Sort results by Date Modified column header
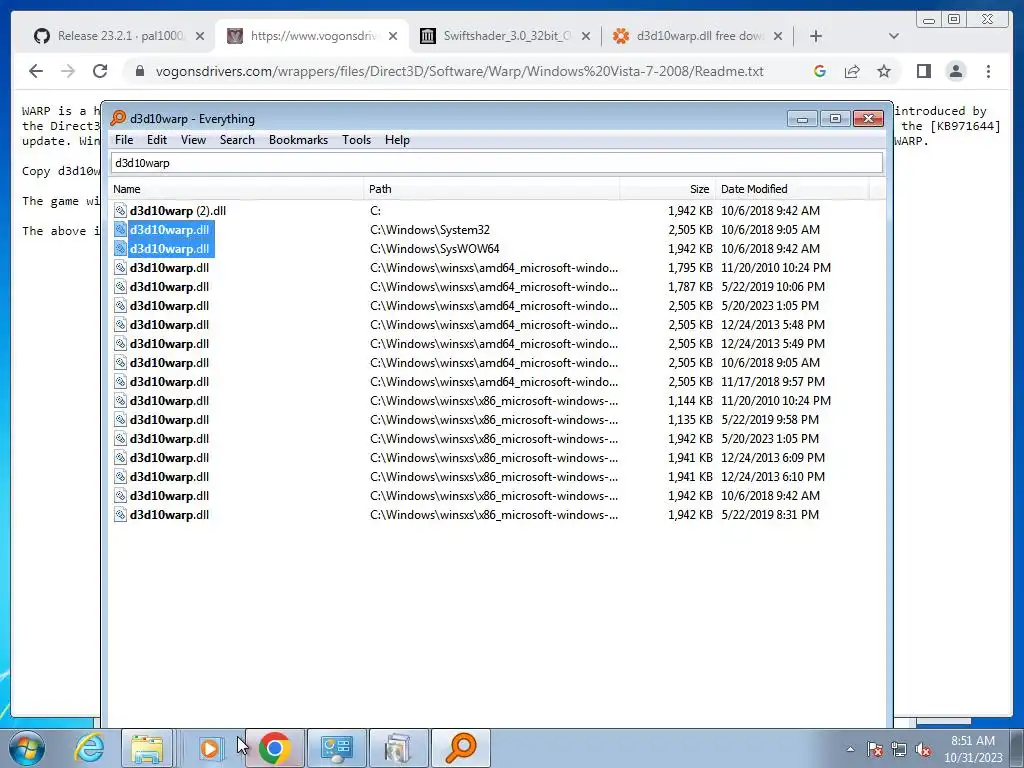The width and height of the screenshot is (1024, 768). 792,189
